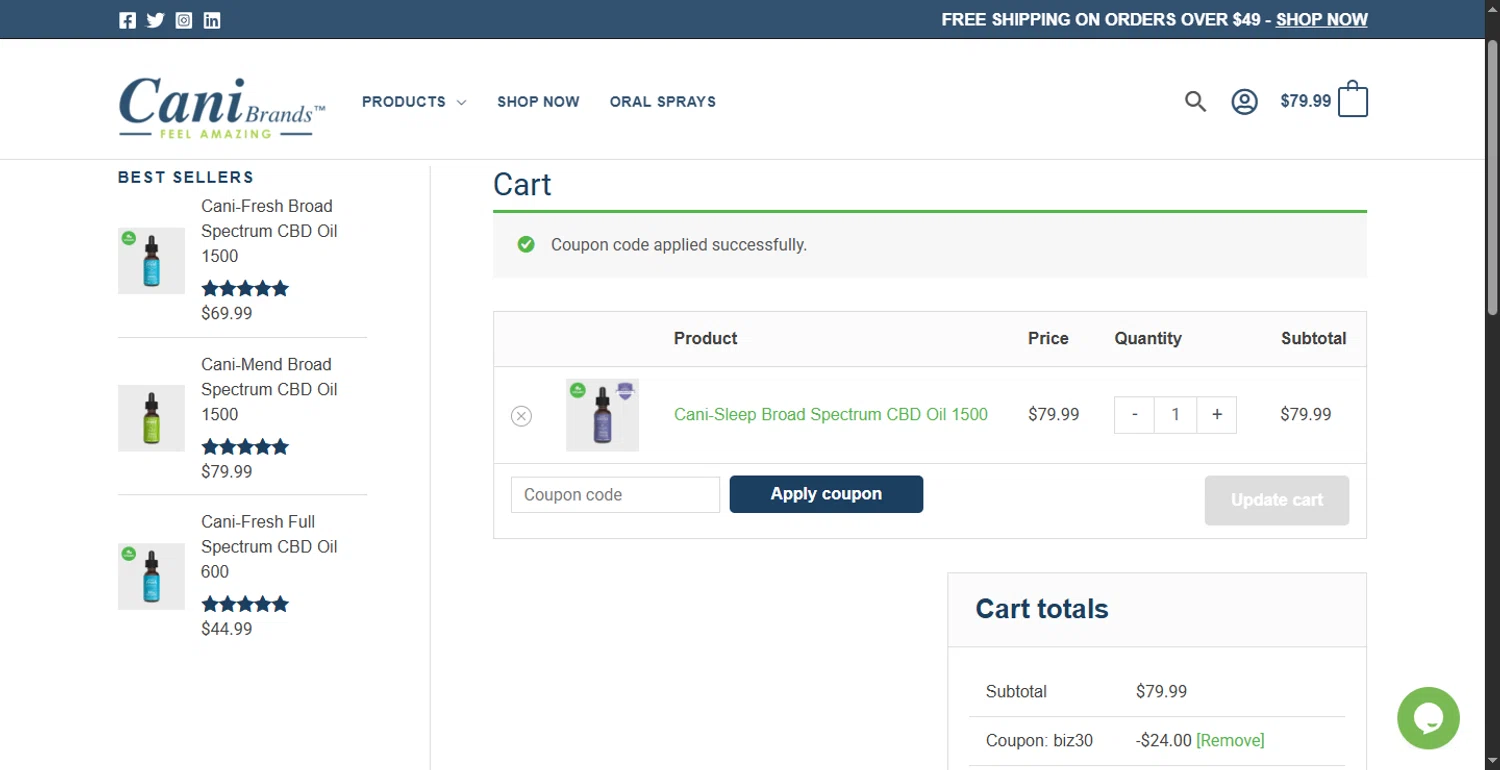Open the Facebook social icon
Viewport: 1500px width, 770px height.
pos(127,20)
